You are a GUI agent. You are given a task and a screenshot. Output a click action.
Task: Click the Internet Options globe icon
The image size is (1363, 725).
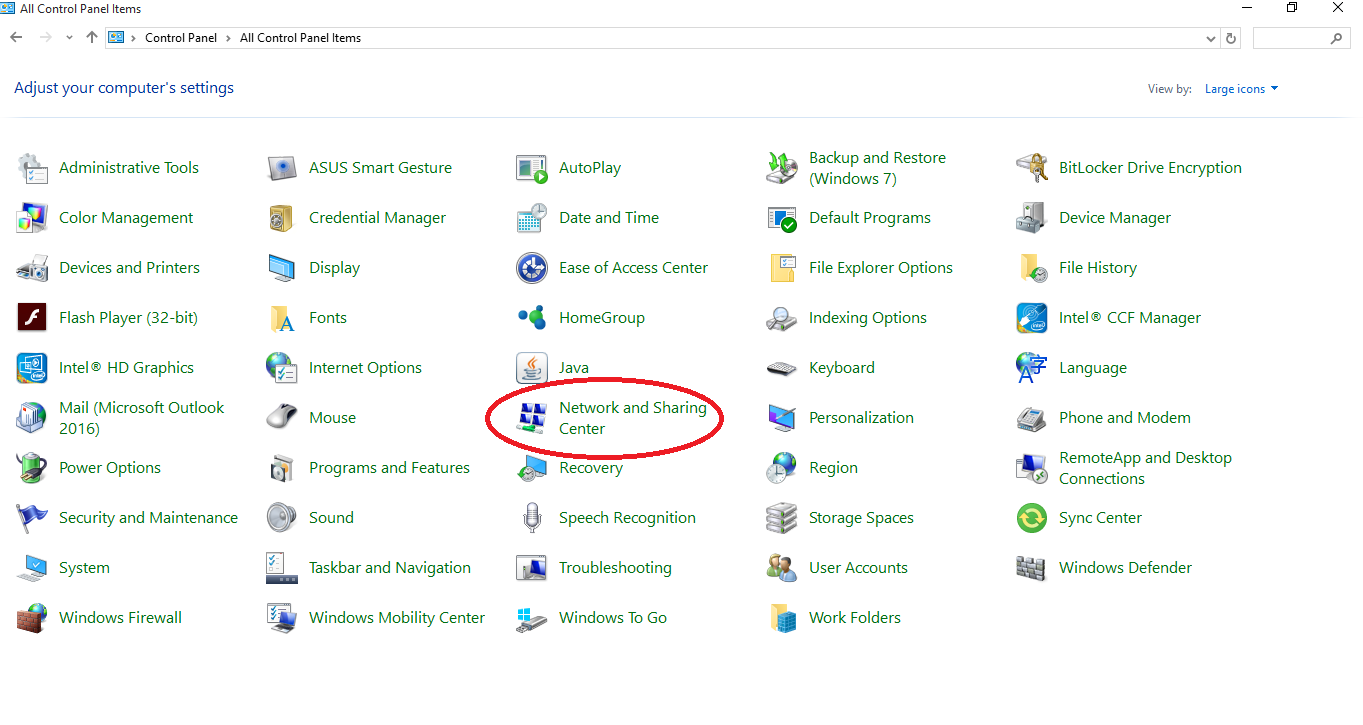click(x=282, y=368)
